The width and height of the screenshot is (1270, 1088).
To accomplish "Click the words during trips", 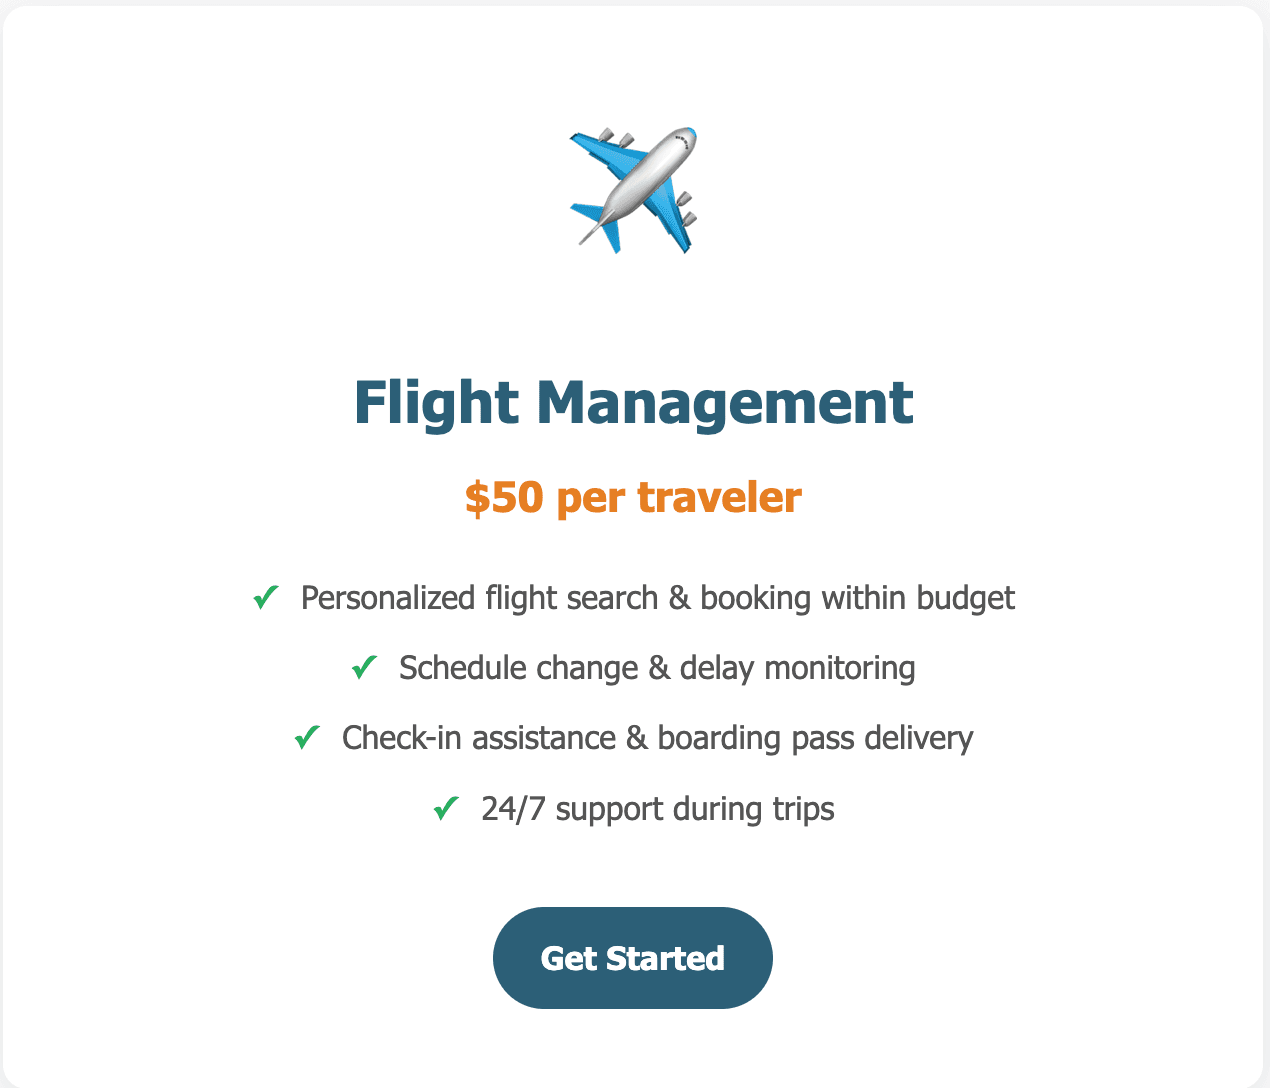I will click(753, 808).
